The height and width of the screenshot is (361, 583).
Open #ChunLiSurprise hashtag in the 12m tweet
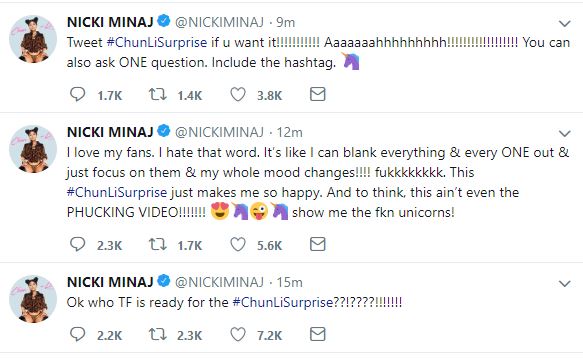pos(117,193)
